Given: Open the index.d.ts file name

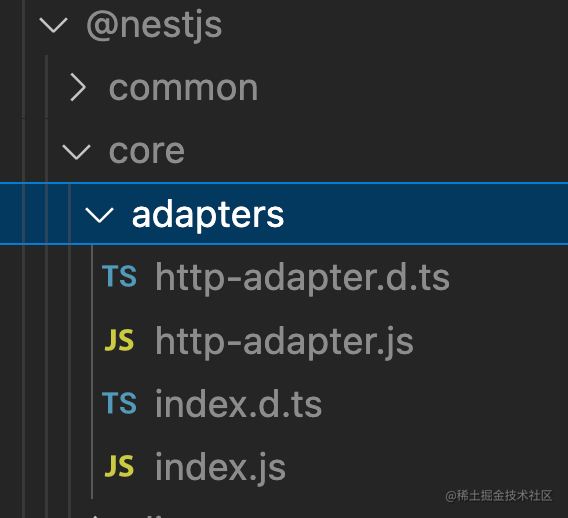Looking at the screenshot, I should [238, 404].
